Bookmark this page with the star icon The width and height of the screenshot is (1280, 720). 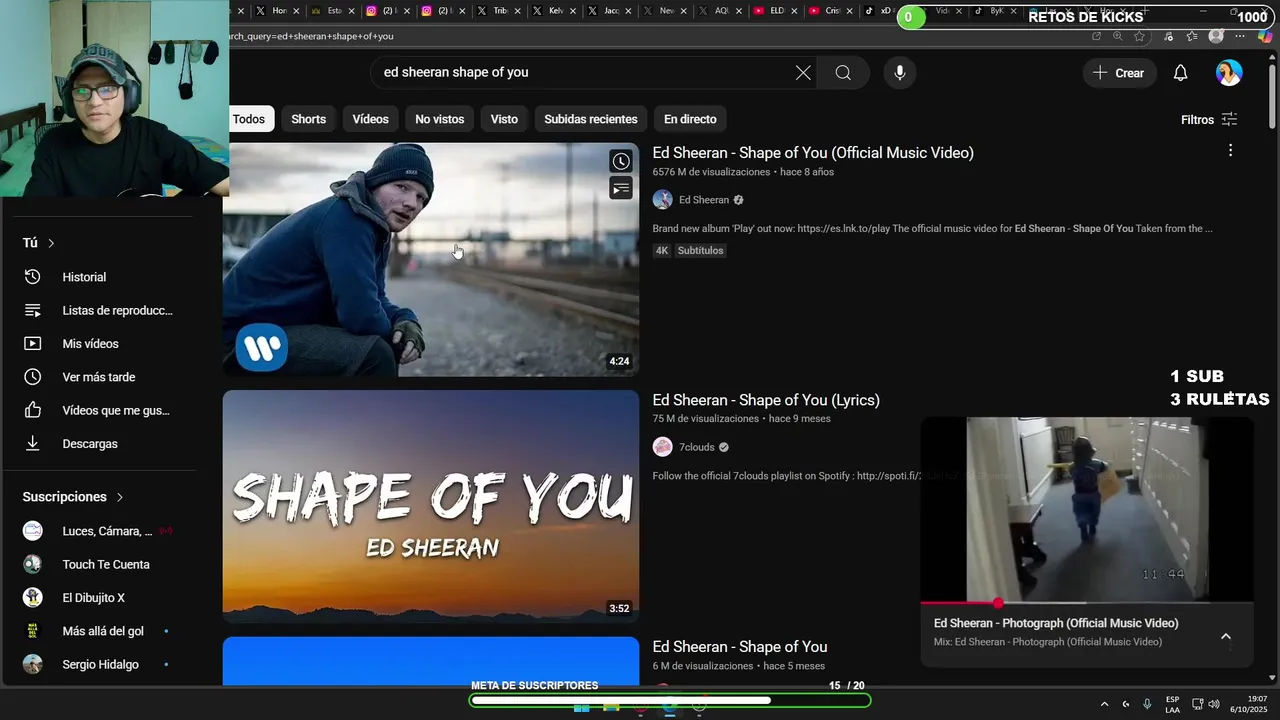coord(1139,36)
